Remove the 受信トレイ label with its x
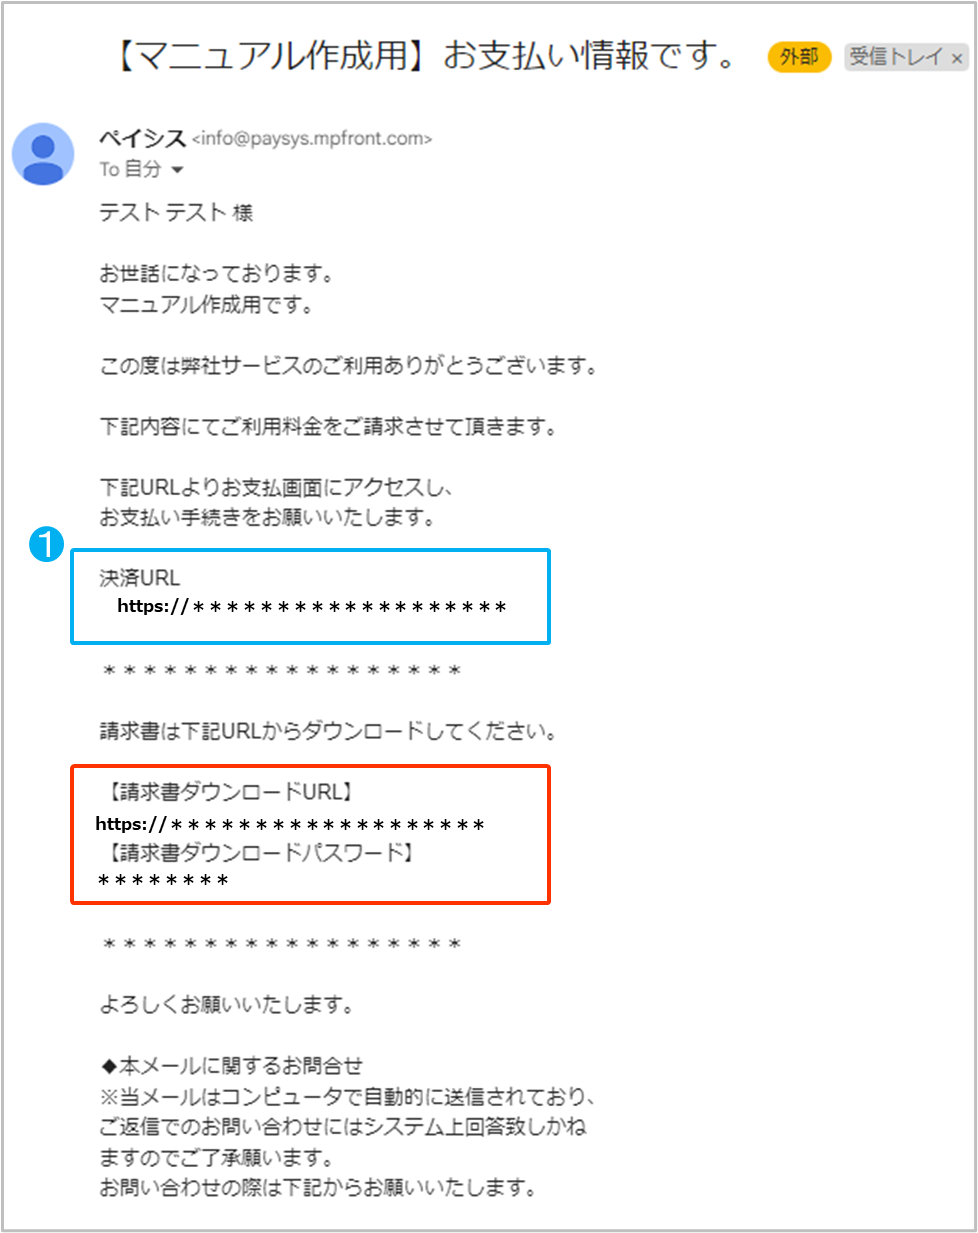 click(x=957, y=59)
